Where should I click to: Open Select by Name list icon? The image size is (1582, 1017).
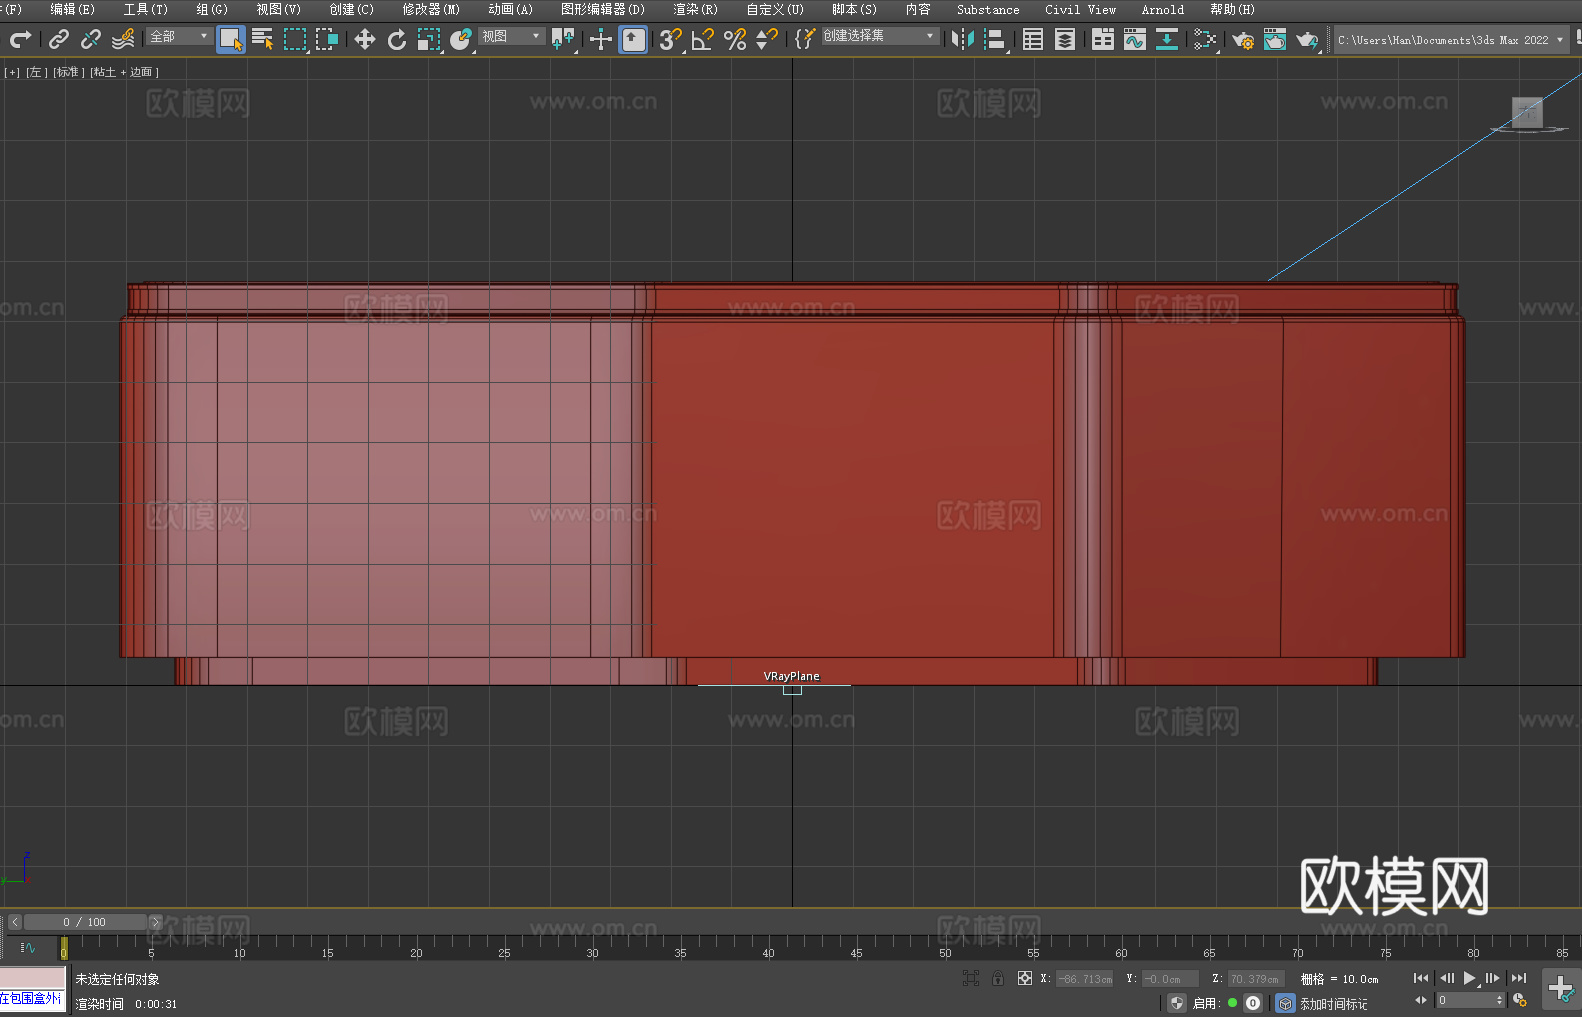click(263, 39)
